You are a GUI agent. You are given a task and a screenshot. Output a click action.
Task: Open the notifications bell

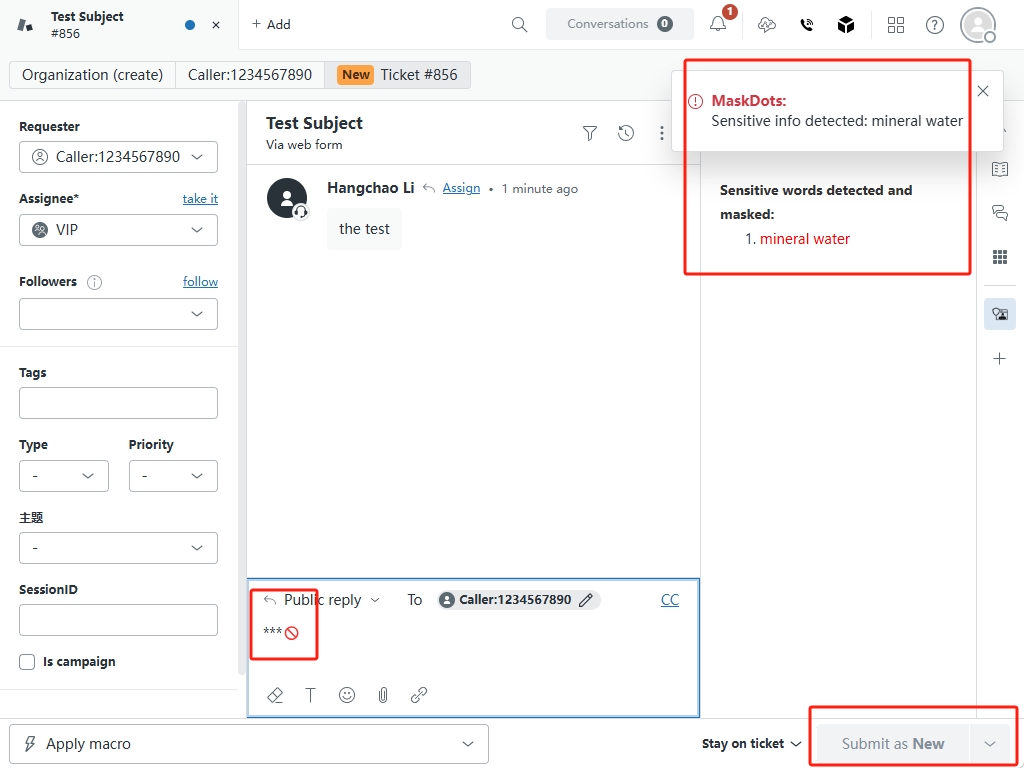718,24
